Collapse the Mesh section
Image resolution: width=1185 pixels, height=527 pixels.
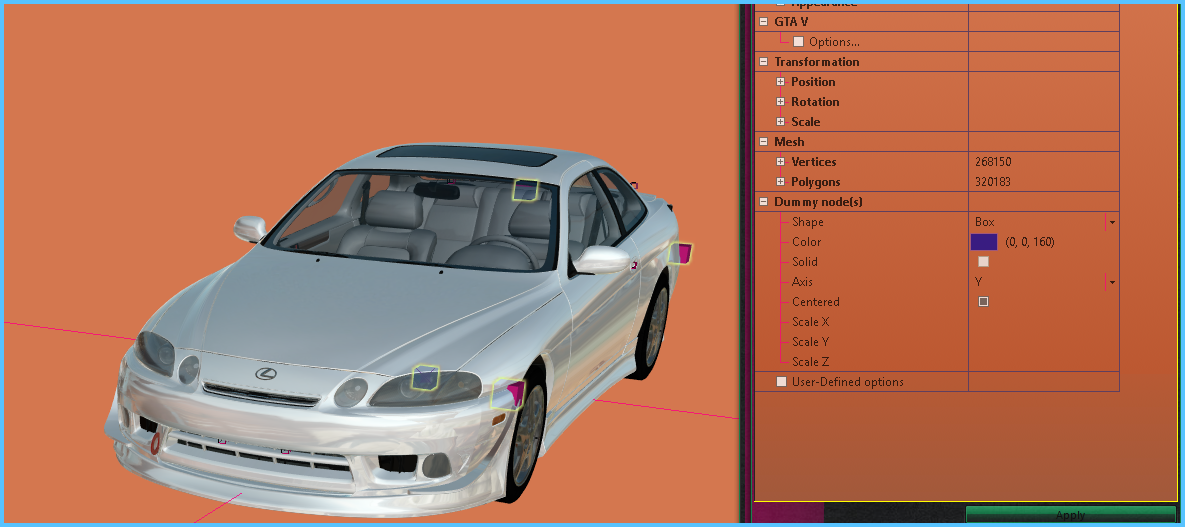(763, 142)
